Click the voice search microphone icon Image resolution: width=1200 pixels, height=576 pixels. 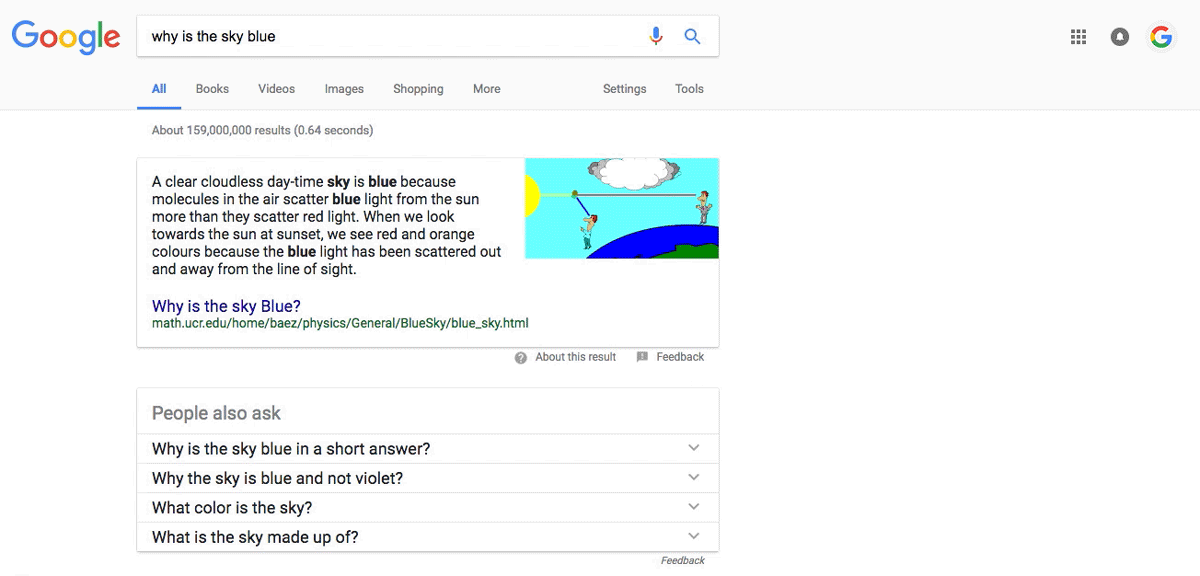tap(656, 35)
